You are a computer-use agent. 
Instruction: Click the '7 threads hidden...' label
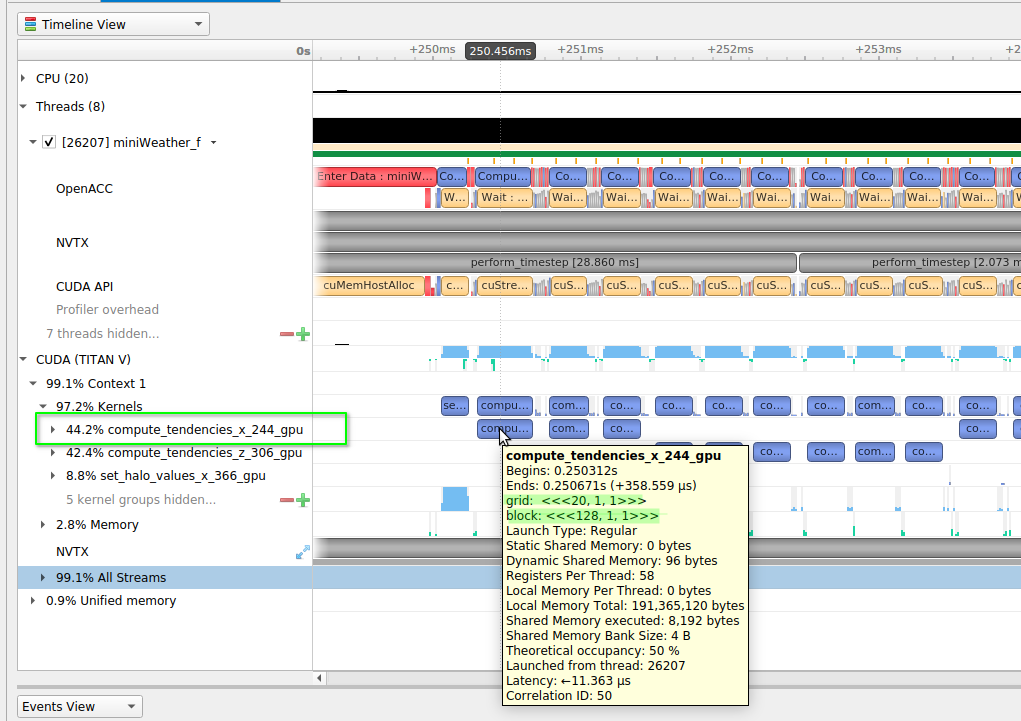coord(102,334)
